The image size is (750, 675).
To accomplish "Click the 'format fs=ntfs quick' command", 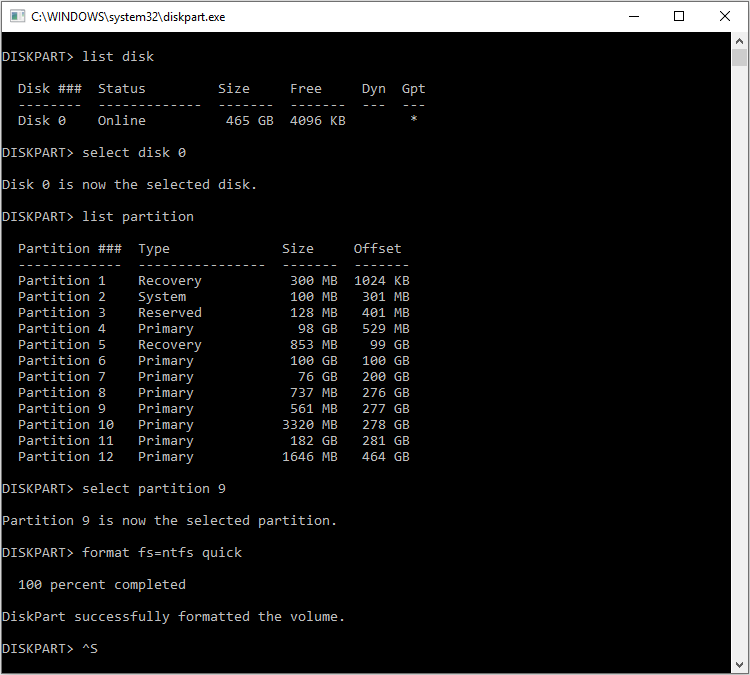I will point(162,553).
